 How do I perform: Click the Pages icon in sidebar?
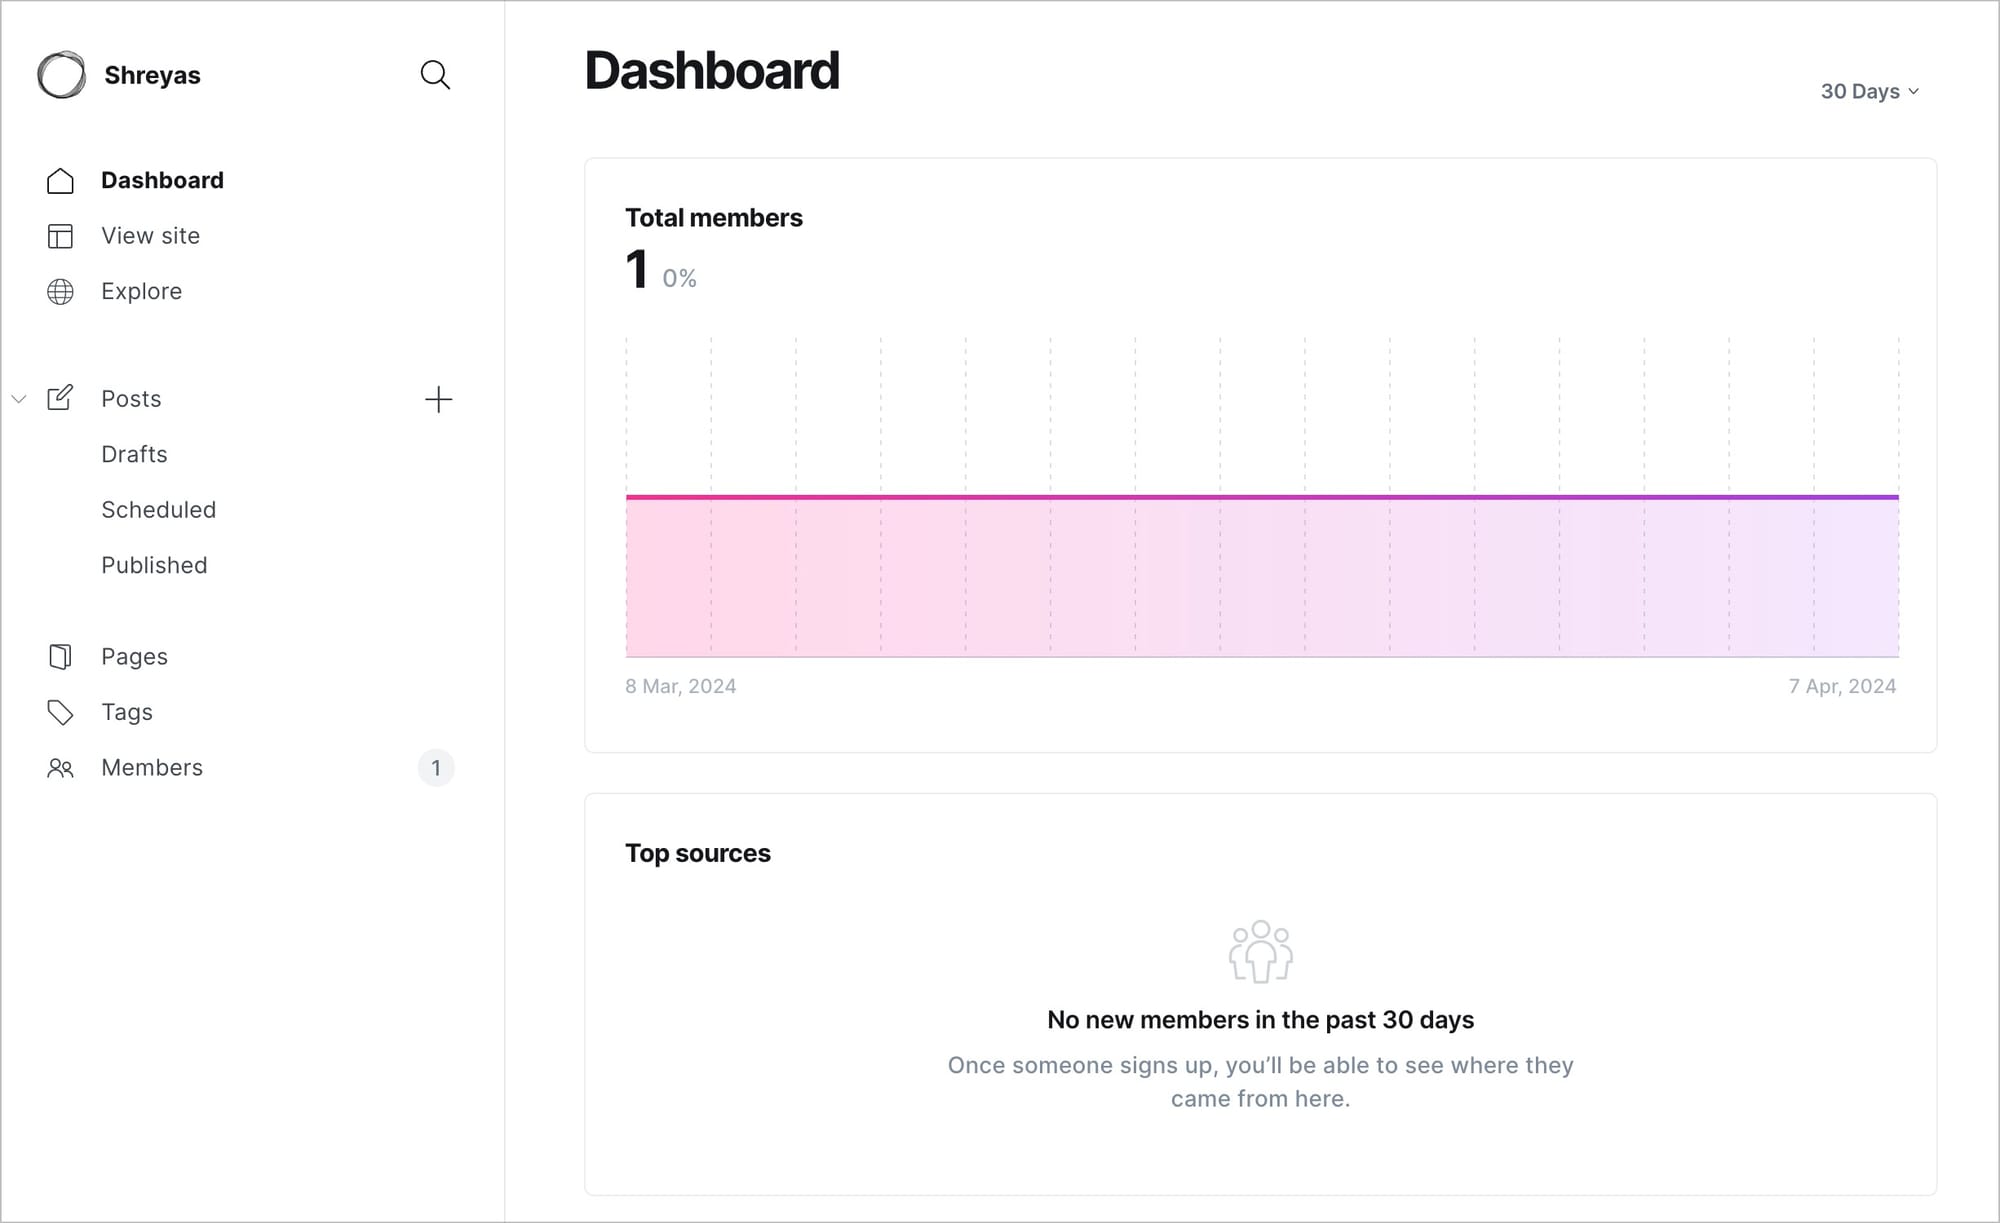point(60,657)
